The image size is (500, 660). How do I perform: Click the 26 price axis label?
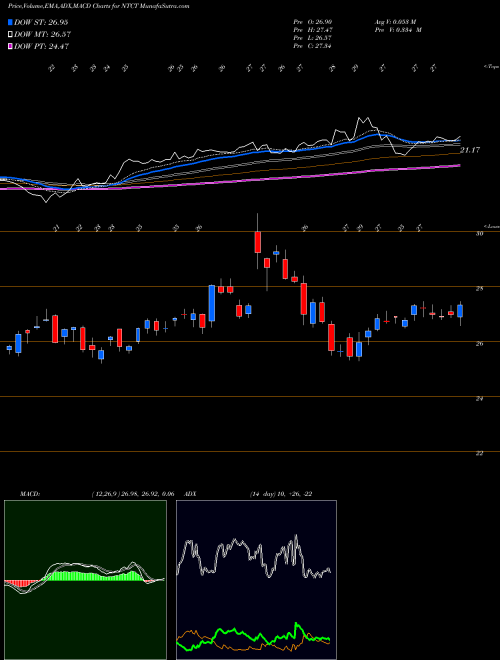point(479,344)
